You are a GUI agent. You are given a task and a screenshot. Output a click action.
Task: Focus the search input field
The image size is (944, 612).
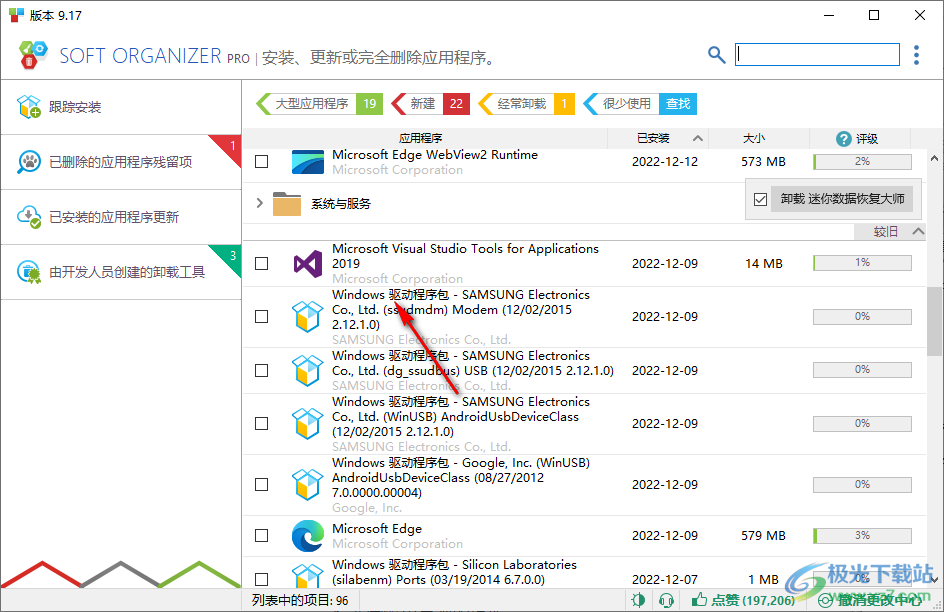[817, 55]
